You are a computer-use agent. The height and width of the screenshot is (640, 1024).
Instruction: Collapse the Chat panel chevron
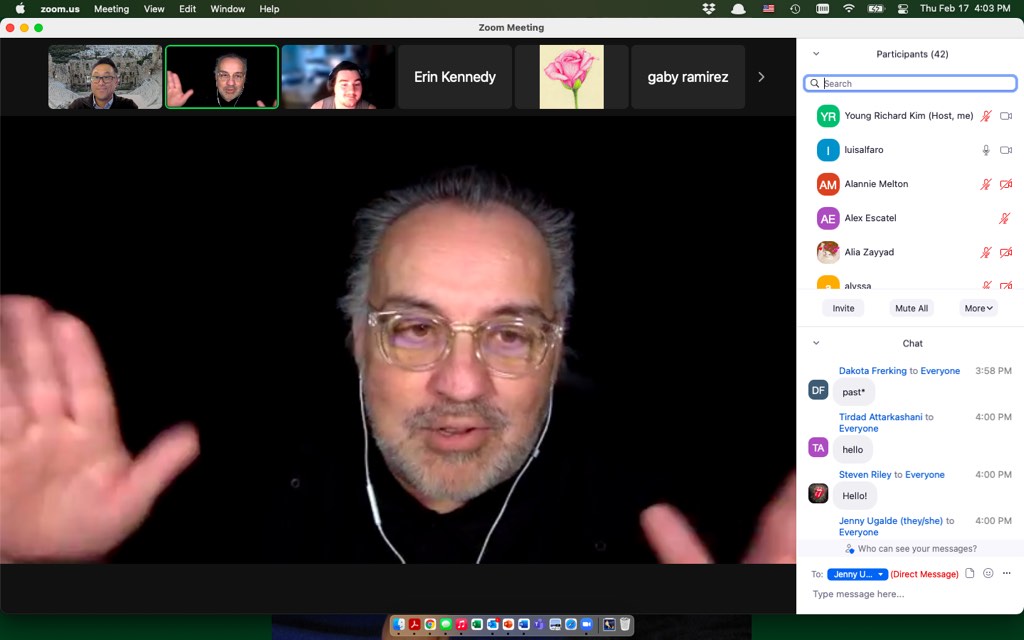pyautogui.click(x=816, y=343)
